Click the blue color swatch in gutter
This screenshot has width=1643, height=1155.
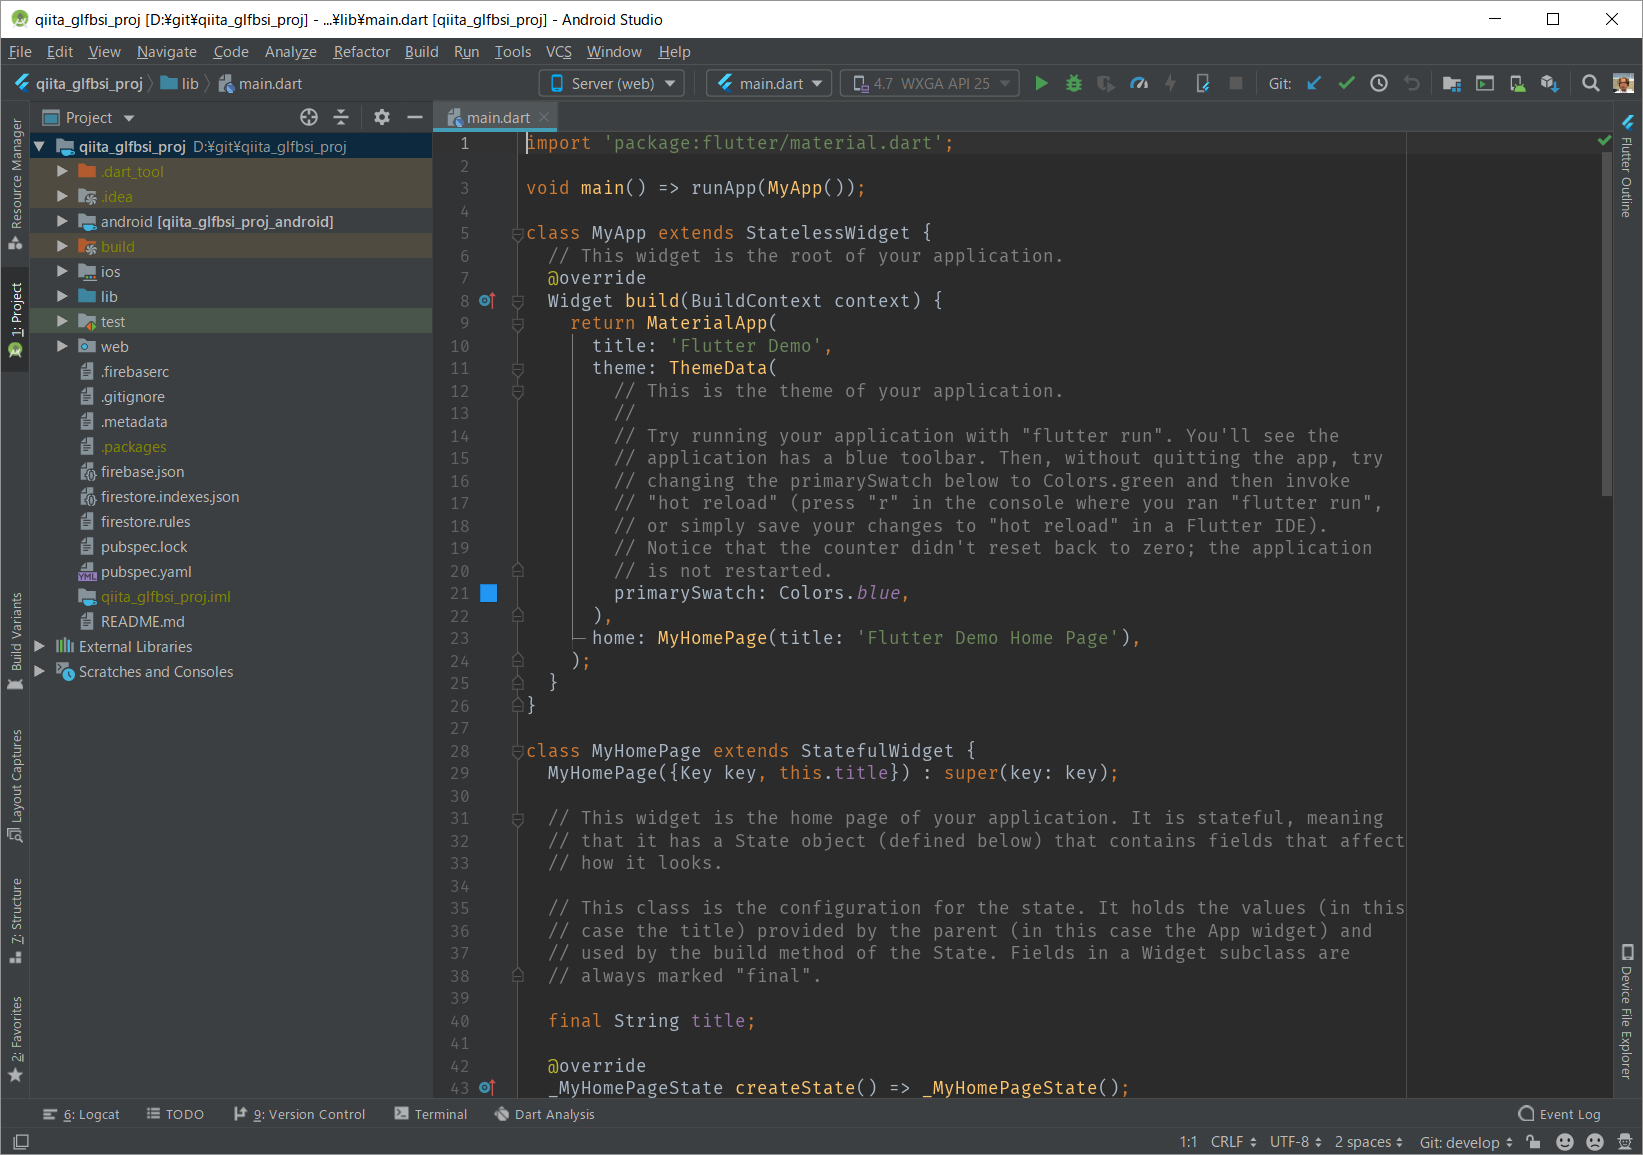tap(489, 594)
